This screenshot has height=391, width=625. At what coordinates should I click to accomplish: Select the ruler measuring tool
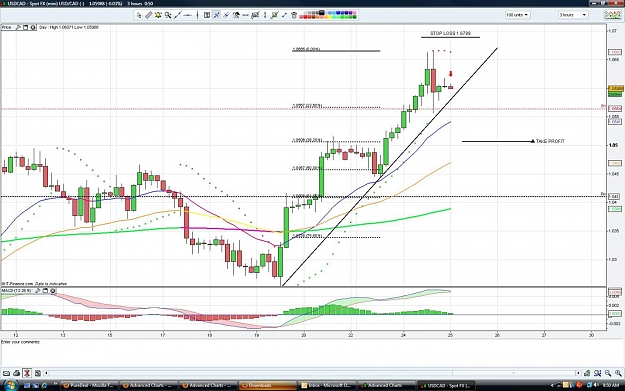149,15
